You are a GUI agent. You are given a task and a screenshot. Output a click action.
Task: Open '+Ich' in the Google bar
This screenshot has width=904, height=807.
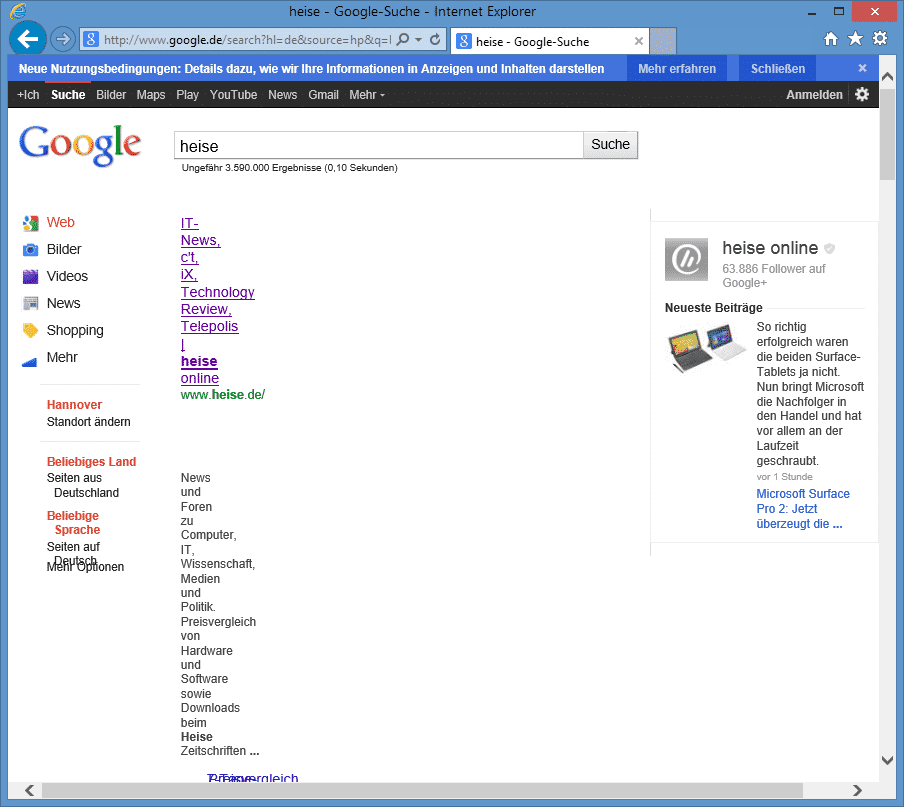[28, 95]
